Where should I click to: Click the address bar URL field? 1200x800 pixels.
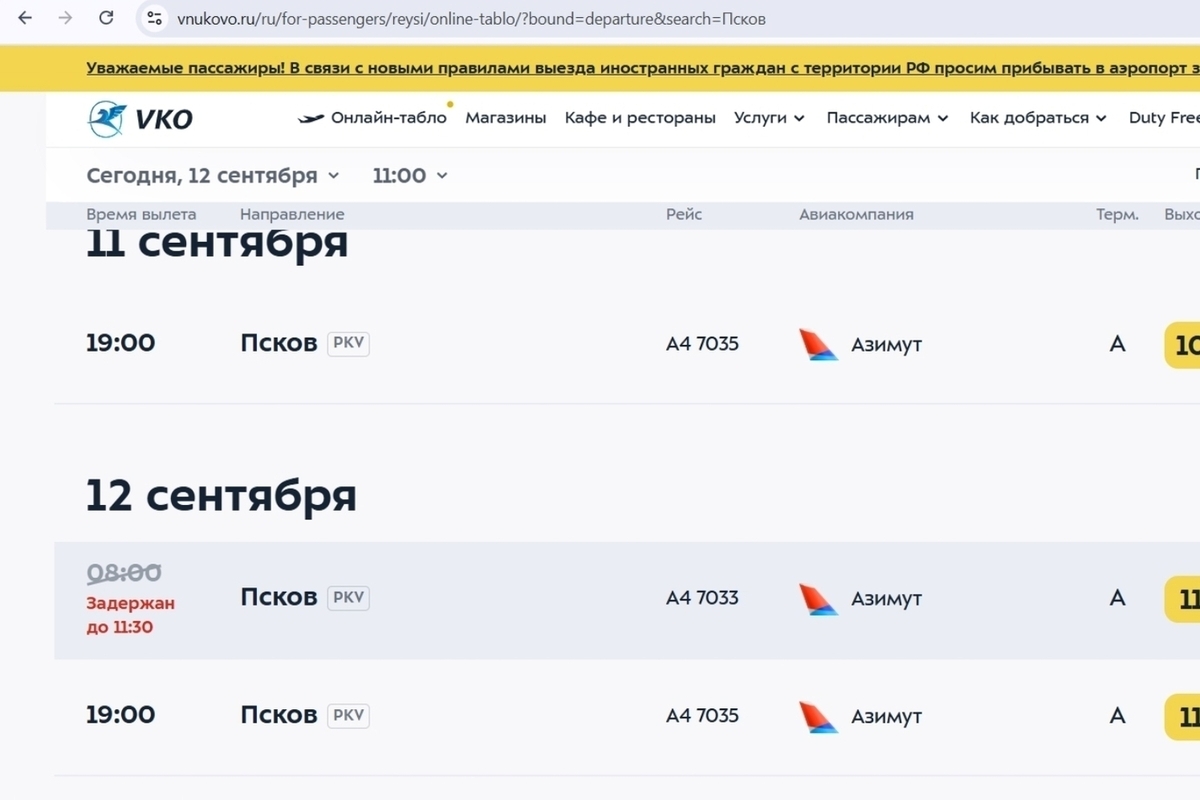click(660, 18)
